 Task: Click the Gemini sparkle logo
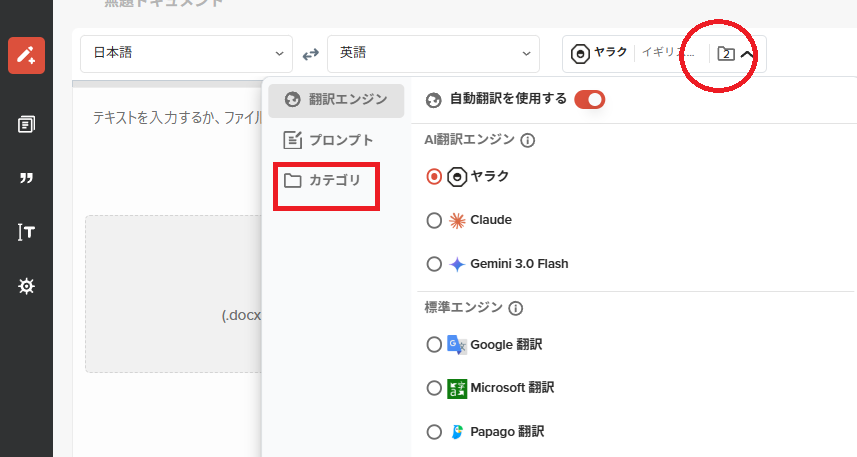(x=457, y=264)
